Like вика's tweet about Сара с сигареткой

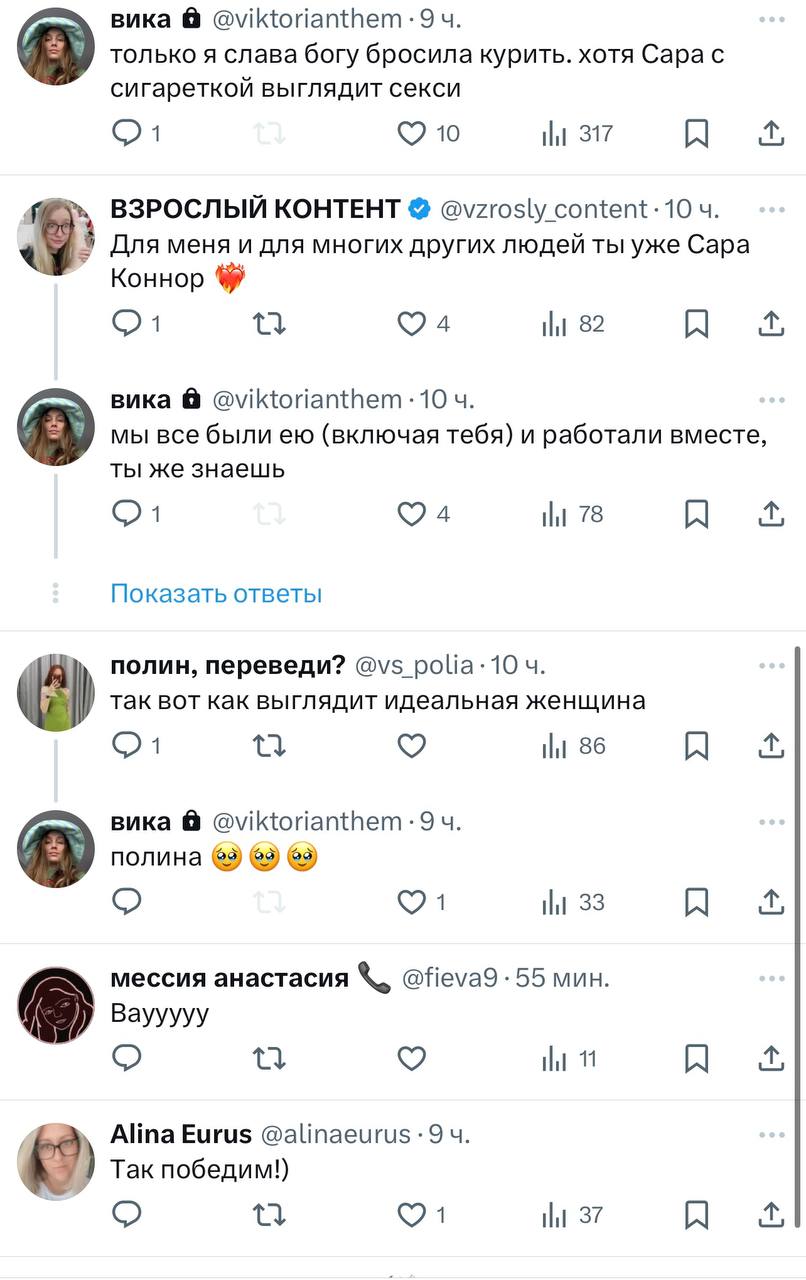point(412,133)
